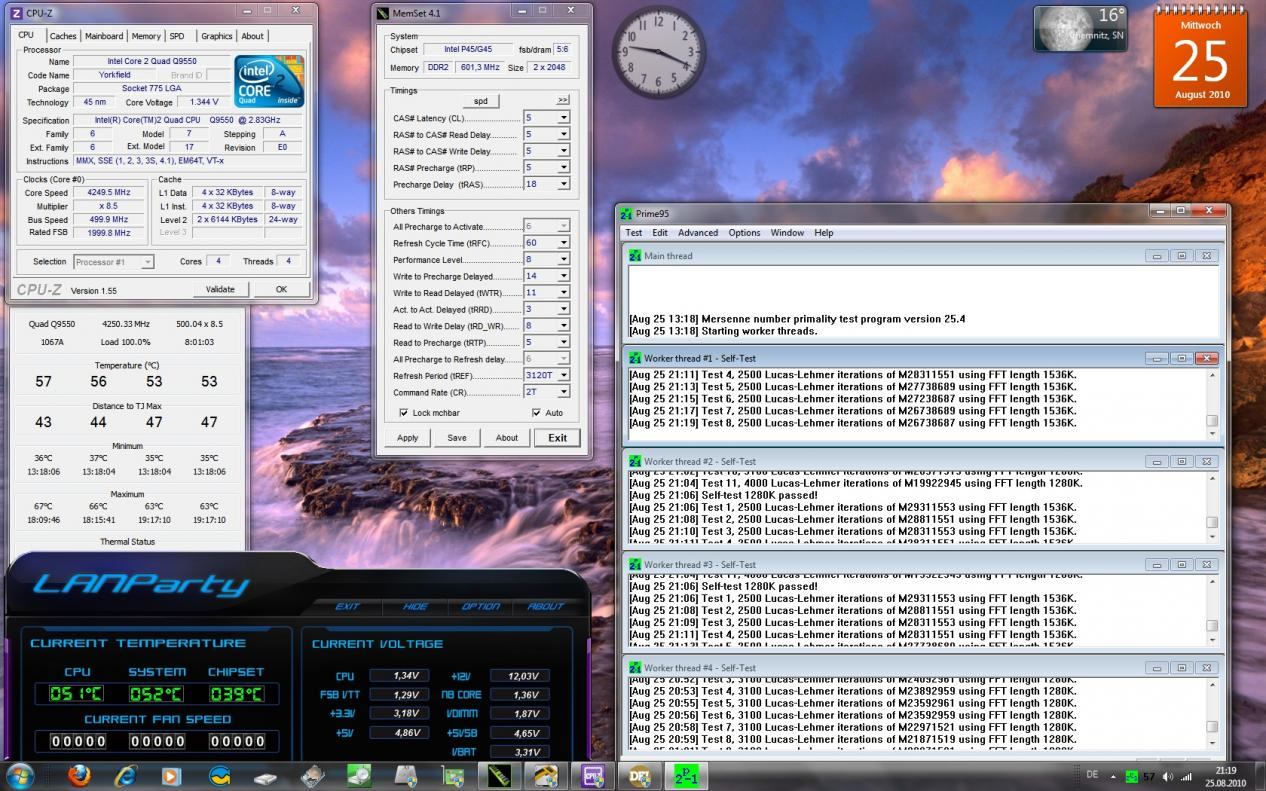
Task: Open RAS# to CAS# Read Delay dropdown
Action: [x=563, y=134]
